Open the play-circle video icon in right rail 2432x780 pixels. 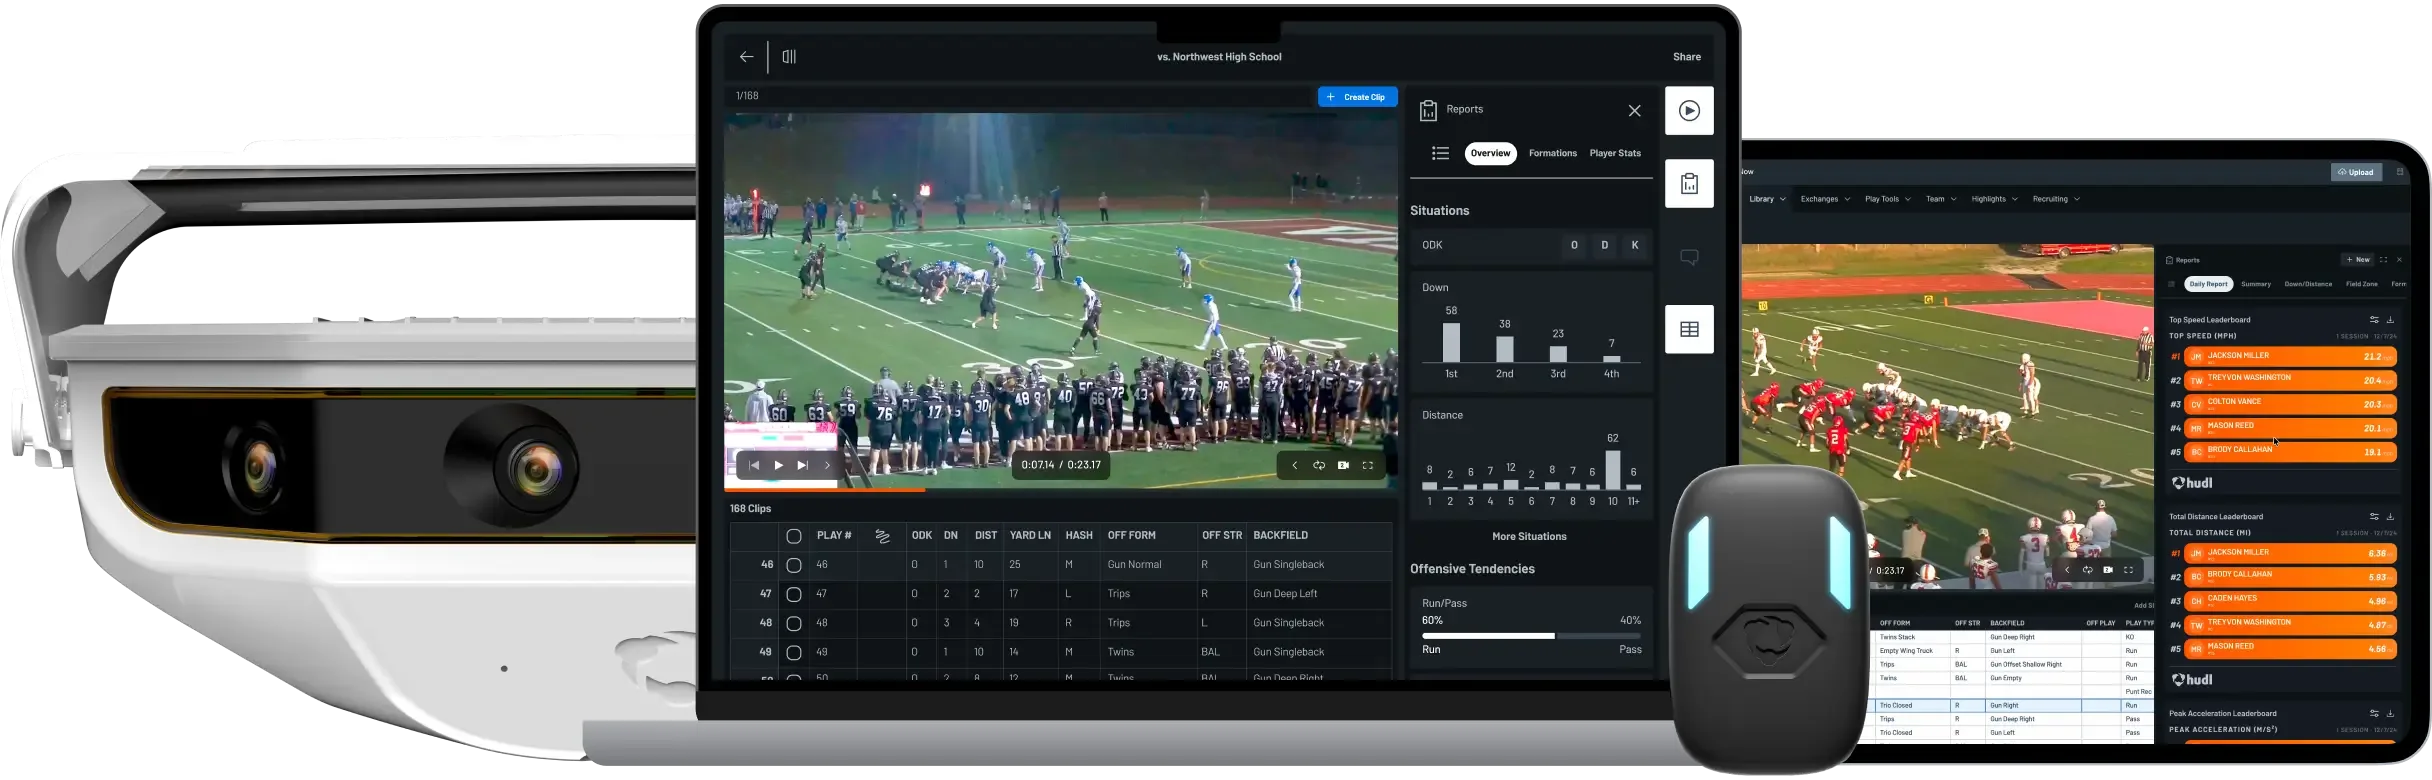(x=1689, y=111)
